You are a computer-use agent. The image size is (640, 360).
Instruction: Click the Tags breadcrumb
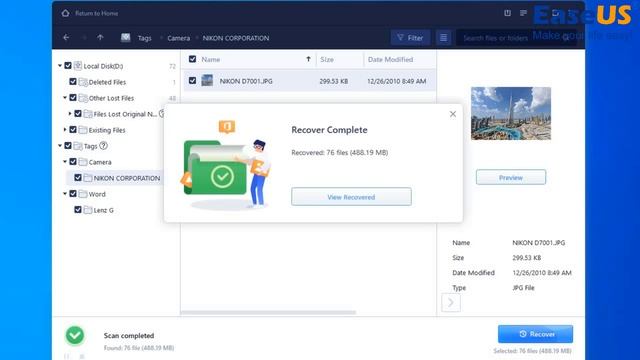[144, 38]
